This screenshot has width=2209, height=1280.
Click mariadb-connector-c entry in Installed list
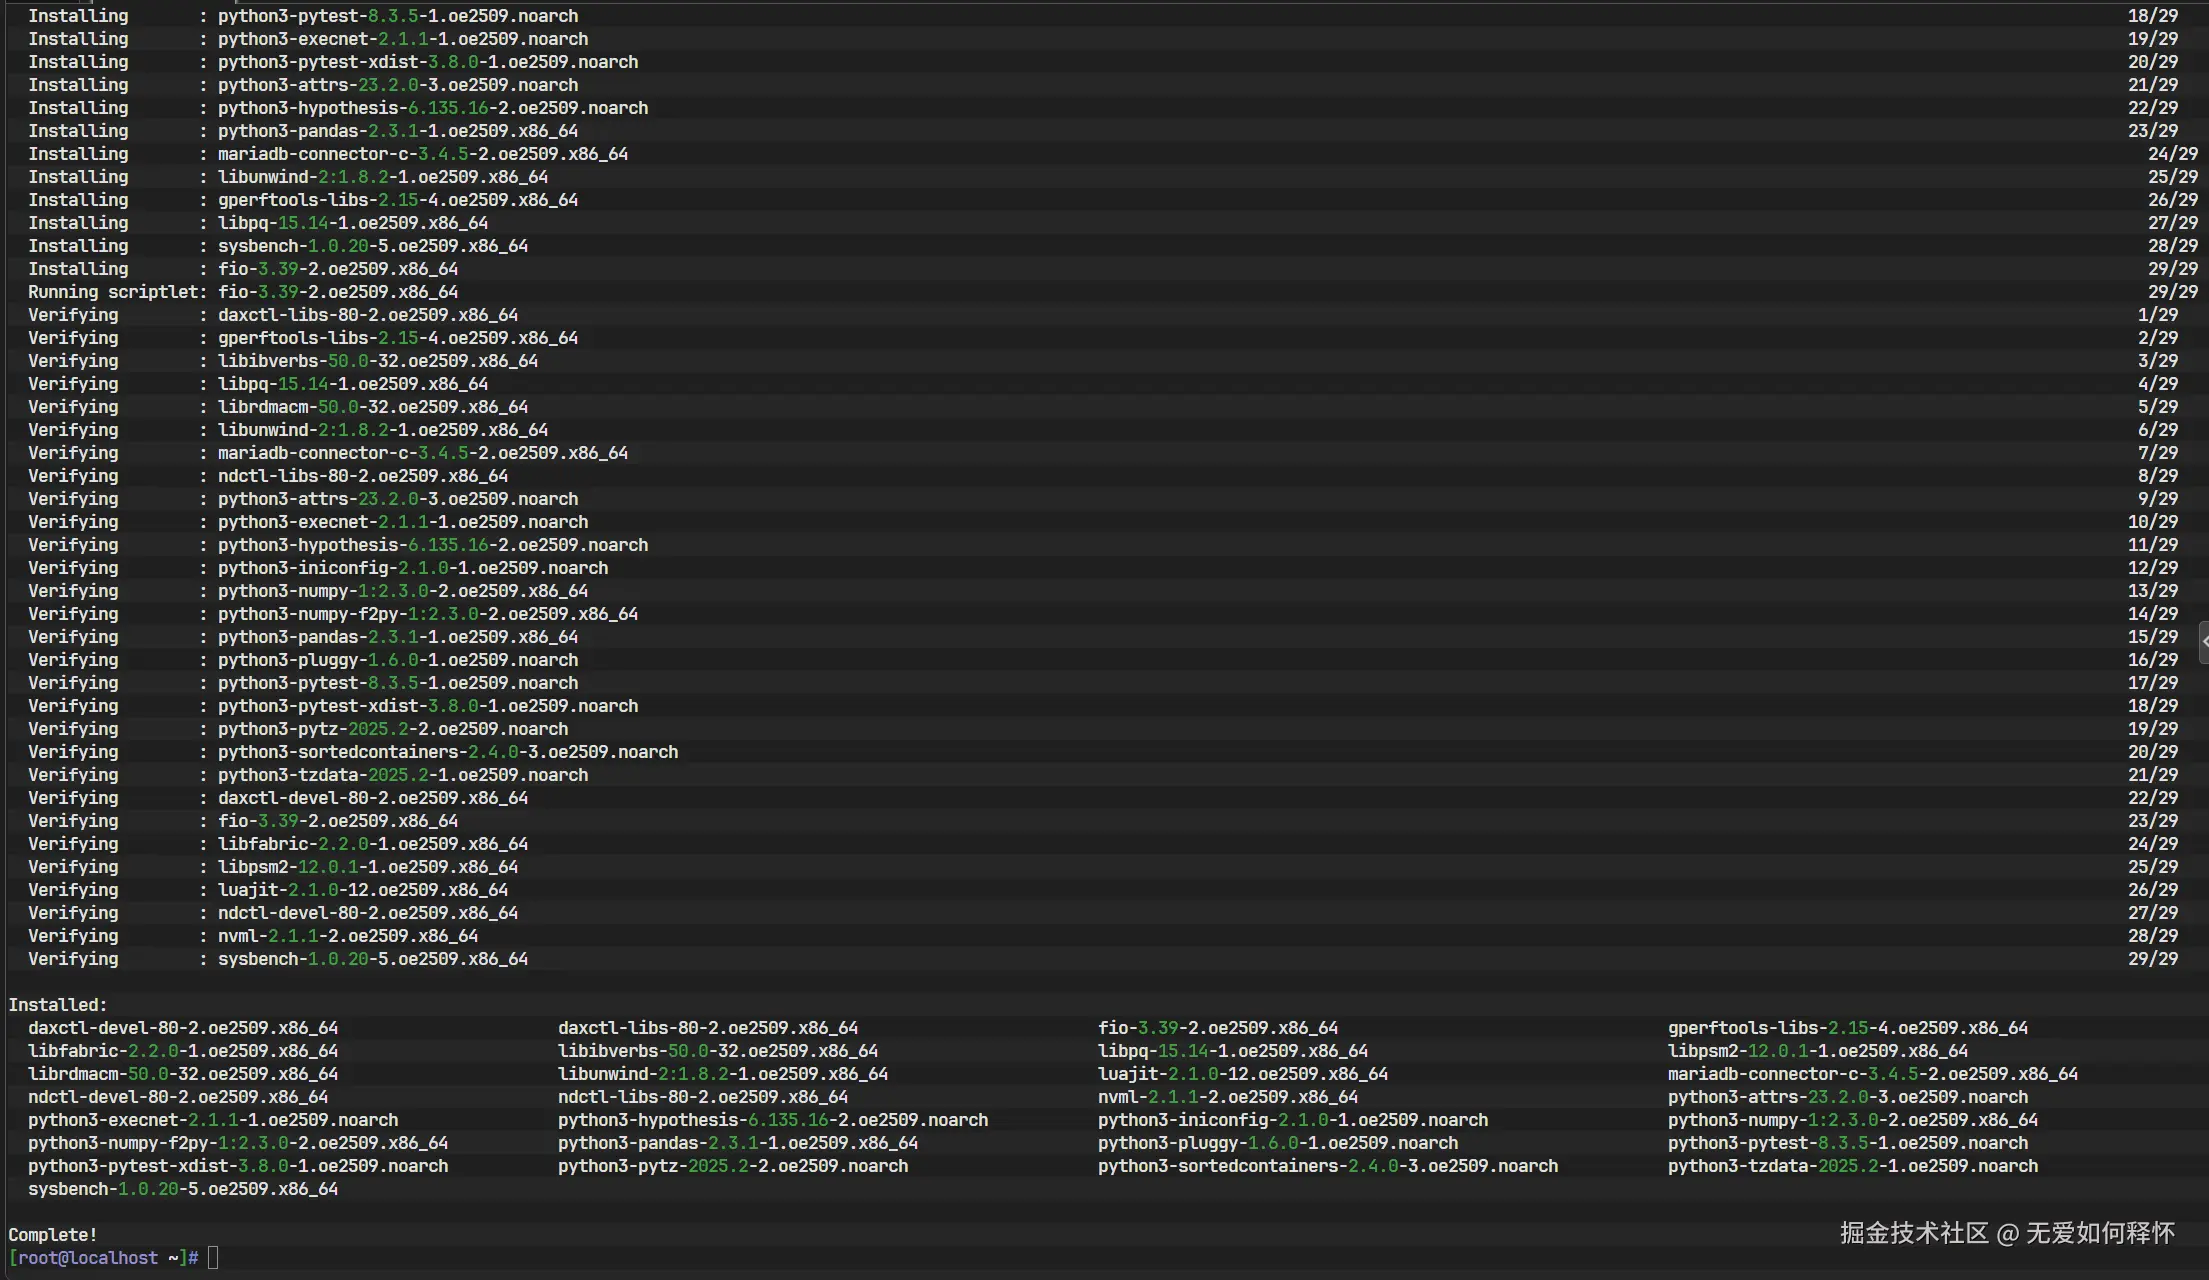click(x=1872, y=1074)
